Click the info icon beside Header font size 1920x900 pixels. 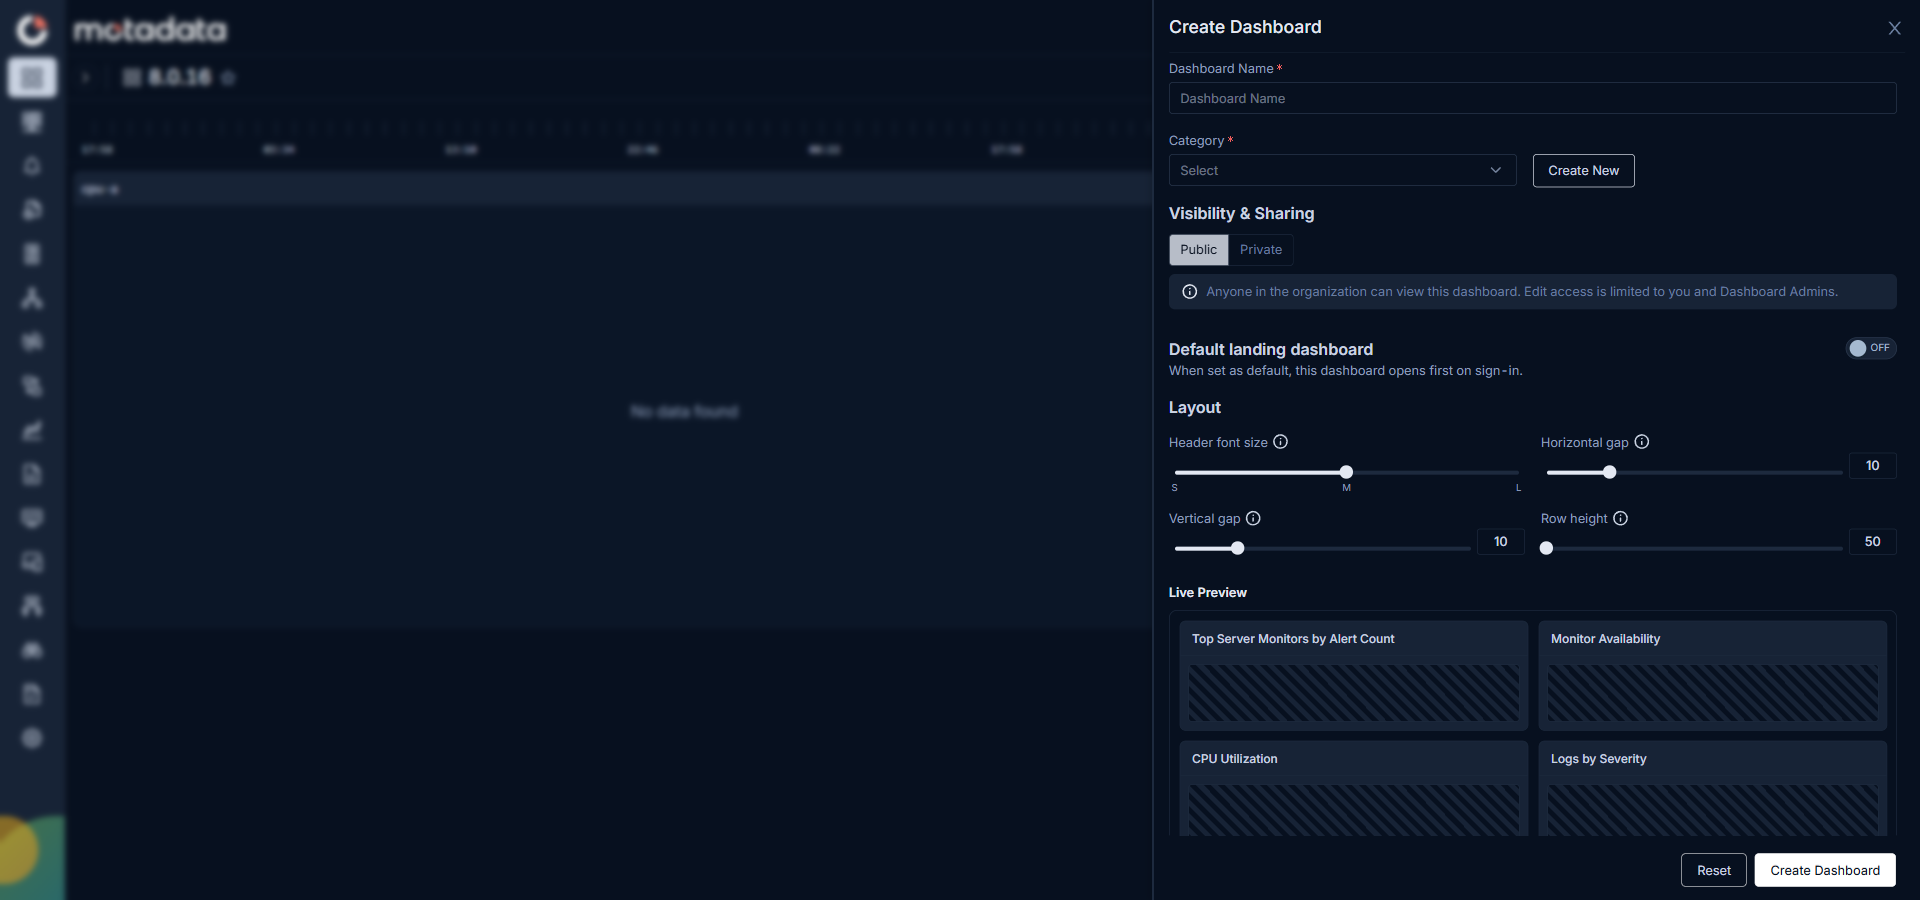[x=1280, y=442]
